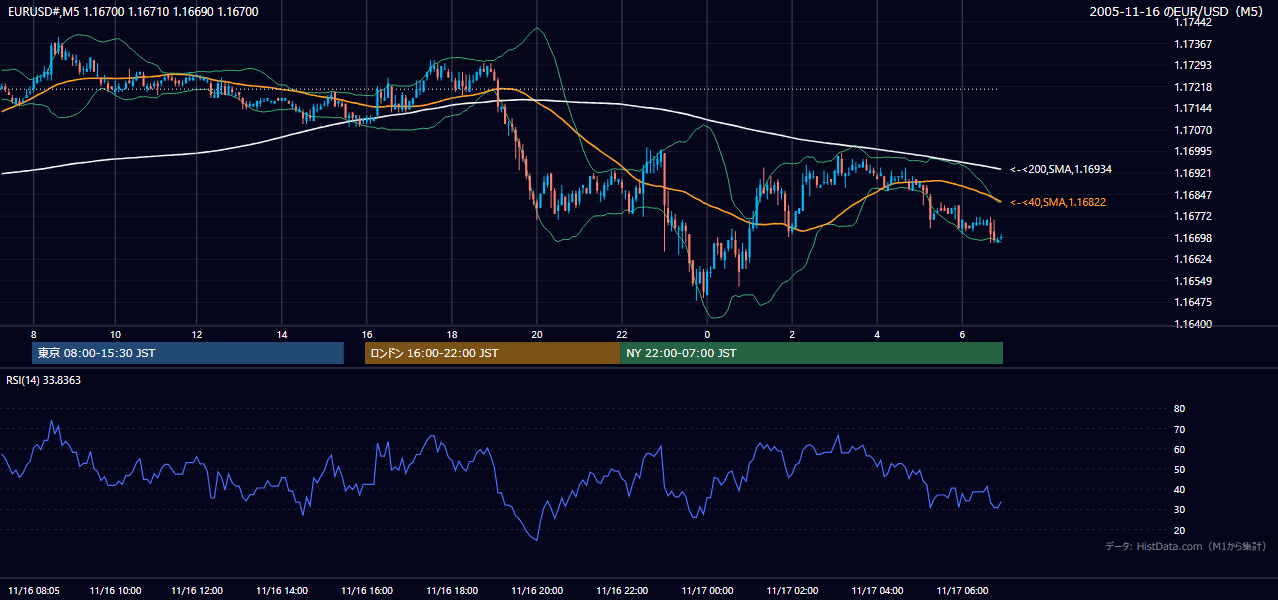The image size is (1278, 600).
Task: Click price axis value 1.17442
Action: click(1192, 22)
